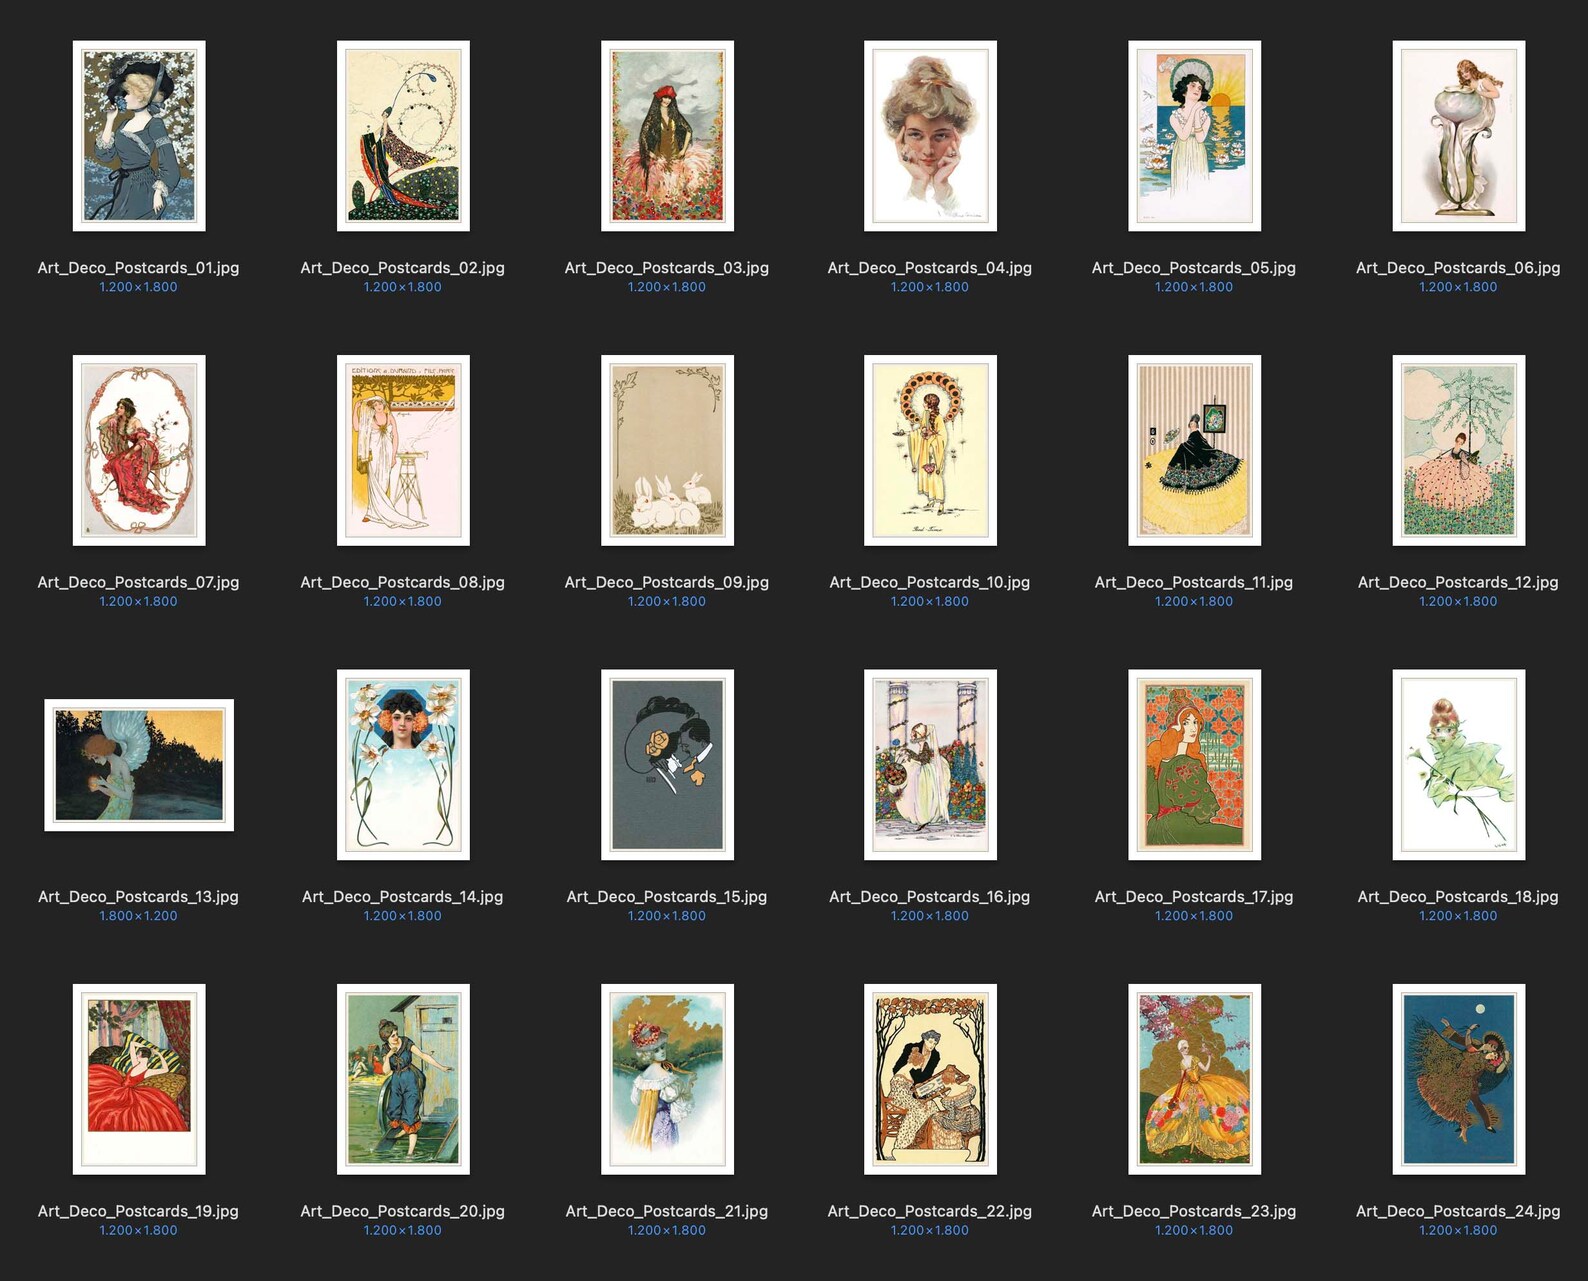
Task: Click the filename label Art_Deco_Postcards_03.jpg
Action: [x=667, y=268]
